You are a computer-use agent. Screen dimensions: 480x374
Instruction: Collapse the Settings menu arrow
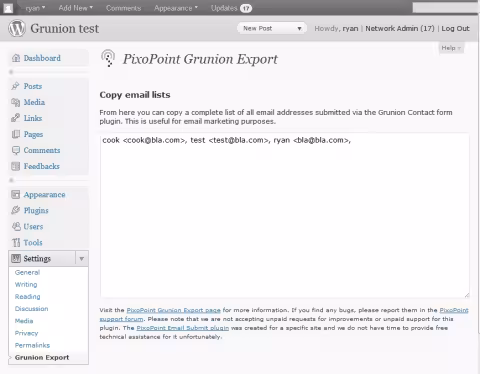click(x=82, y=259)
